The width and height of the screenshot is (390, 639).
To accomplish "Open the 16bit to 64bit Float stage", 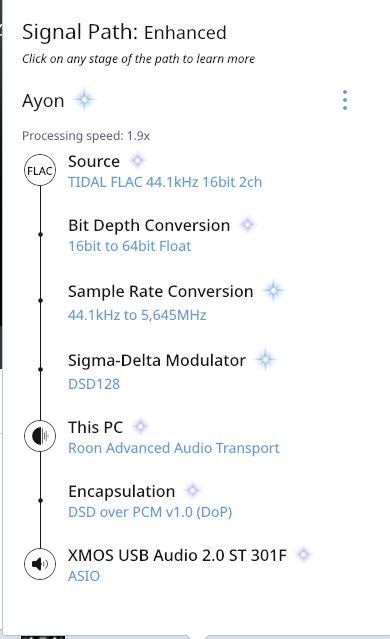I will (130, 246).
